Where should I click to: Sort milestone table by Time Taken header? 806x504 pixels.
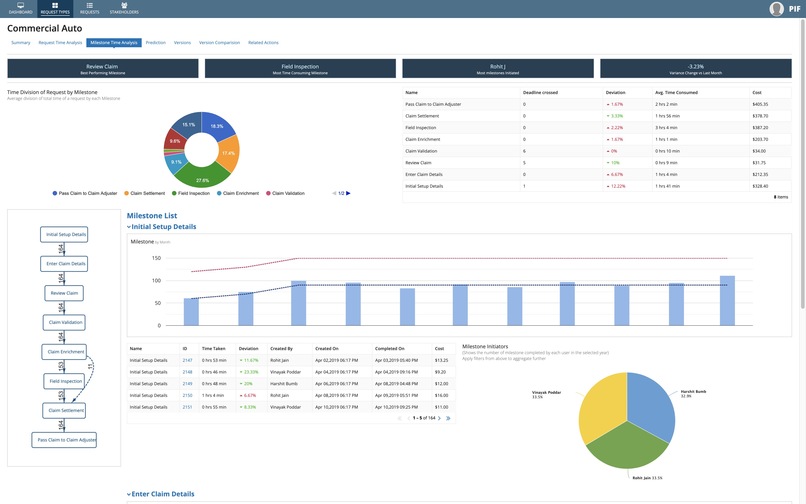213,349
